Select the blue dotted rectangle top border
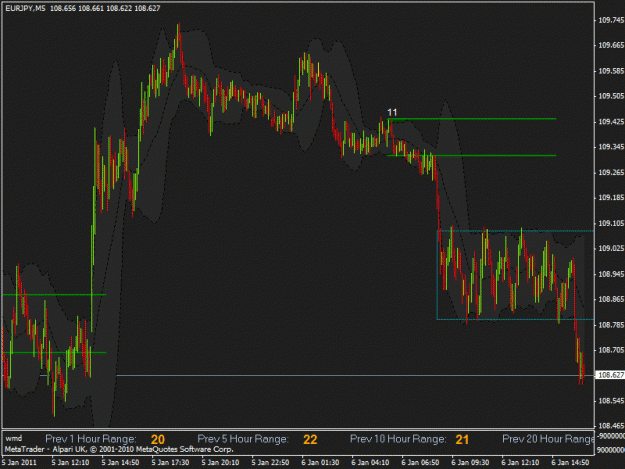The height and width of the screenshot is (469, 625). click(515, 231)
